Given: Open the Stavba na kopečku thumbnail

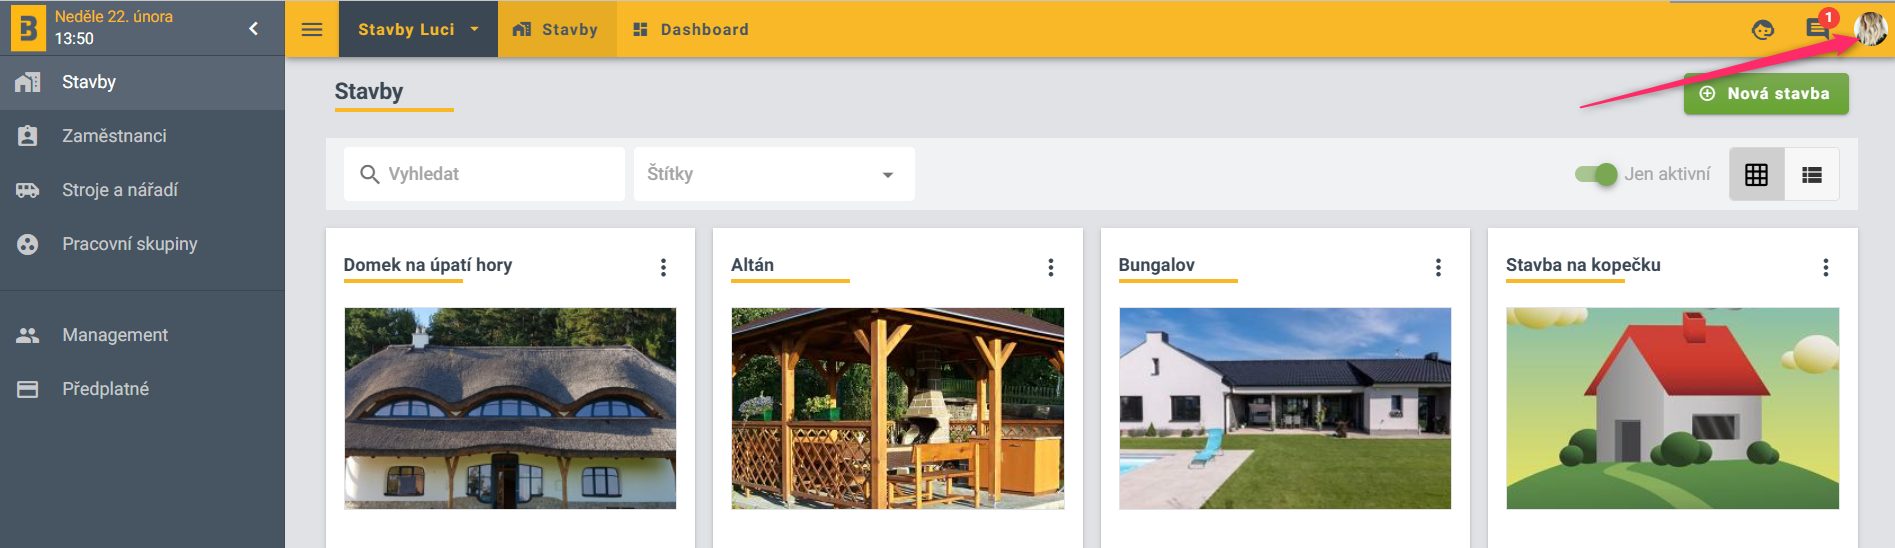Looking at the screenshot, I should click(1672, 408).
